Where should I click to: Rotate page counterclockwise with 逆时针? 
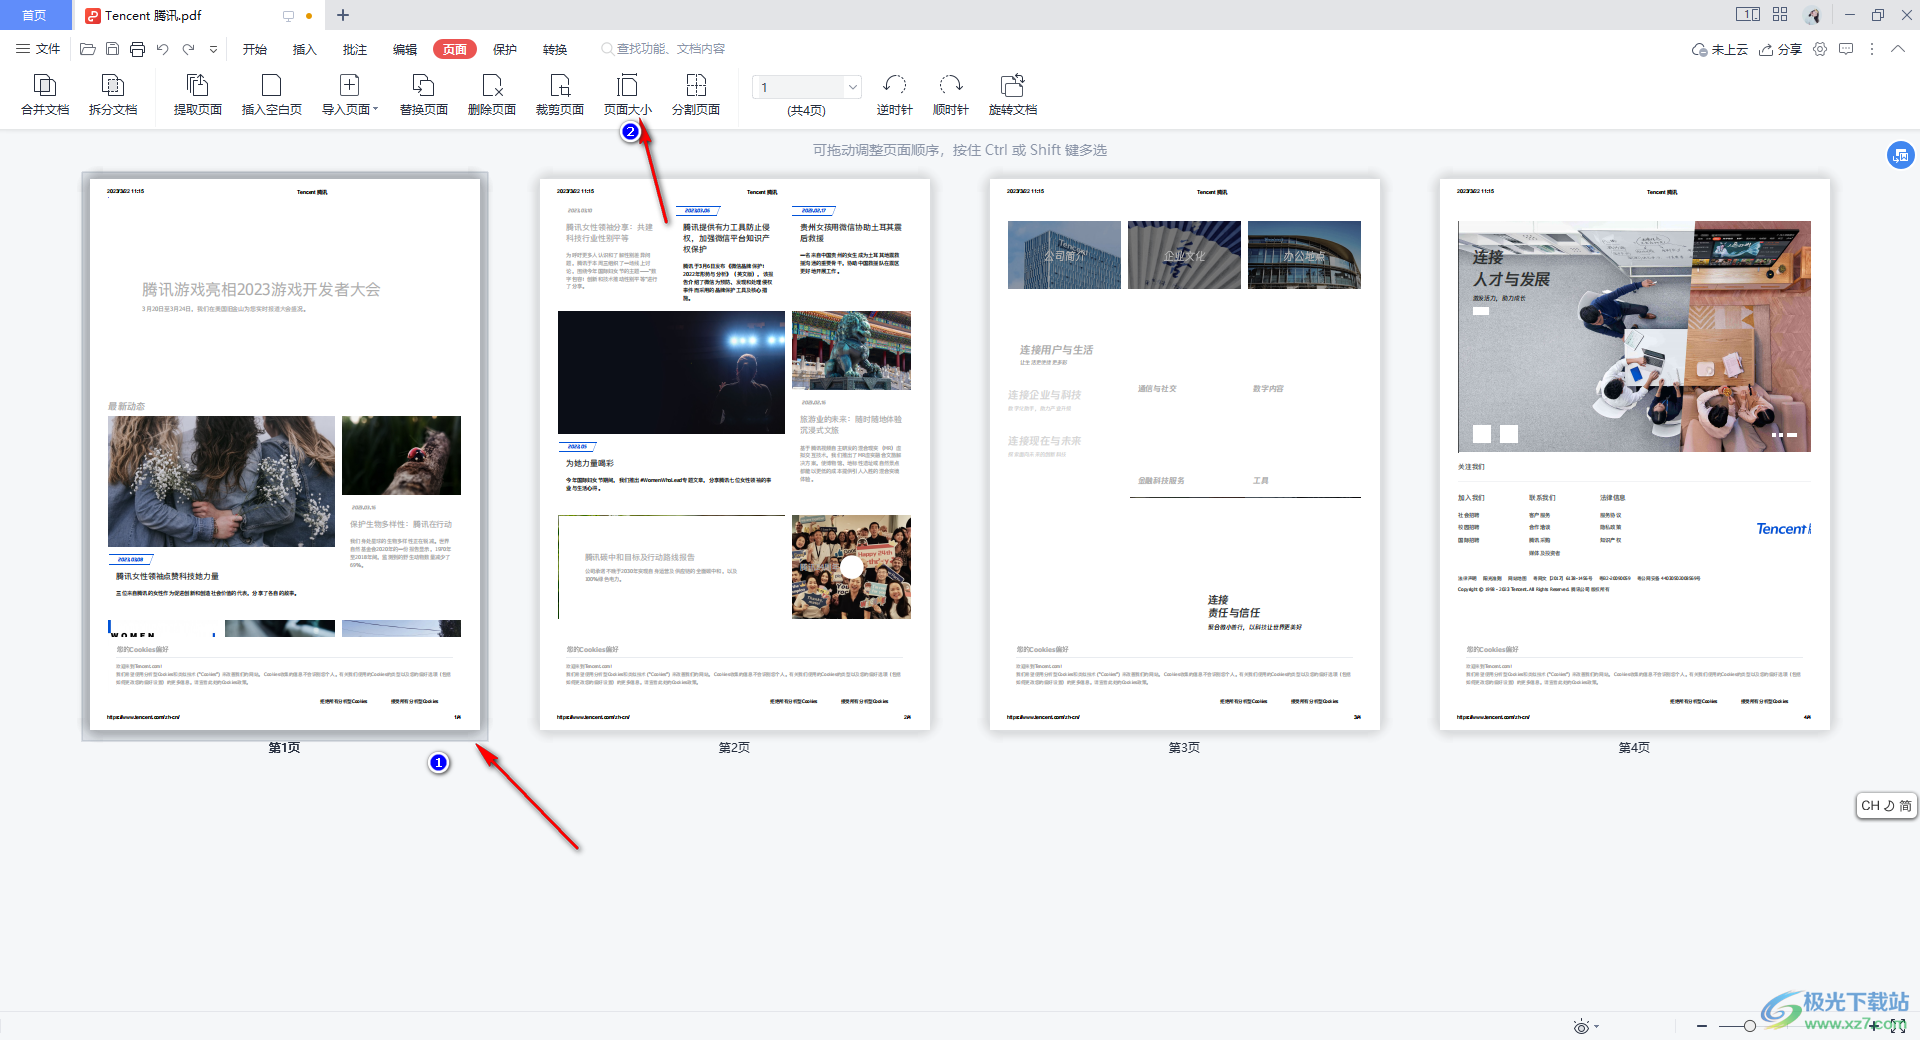point(894,95)
